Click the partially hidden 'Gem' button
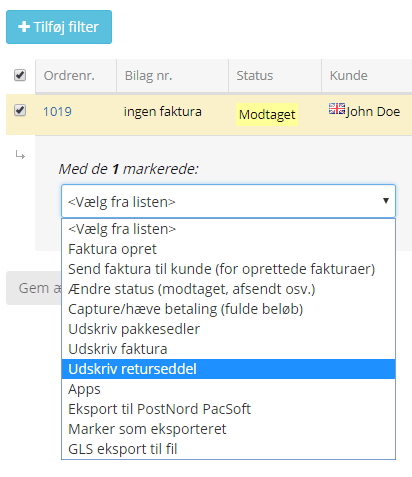 34,288
